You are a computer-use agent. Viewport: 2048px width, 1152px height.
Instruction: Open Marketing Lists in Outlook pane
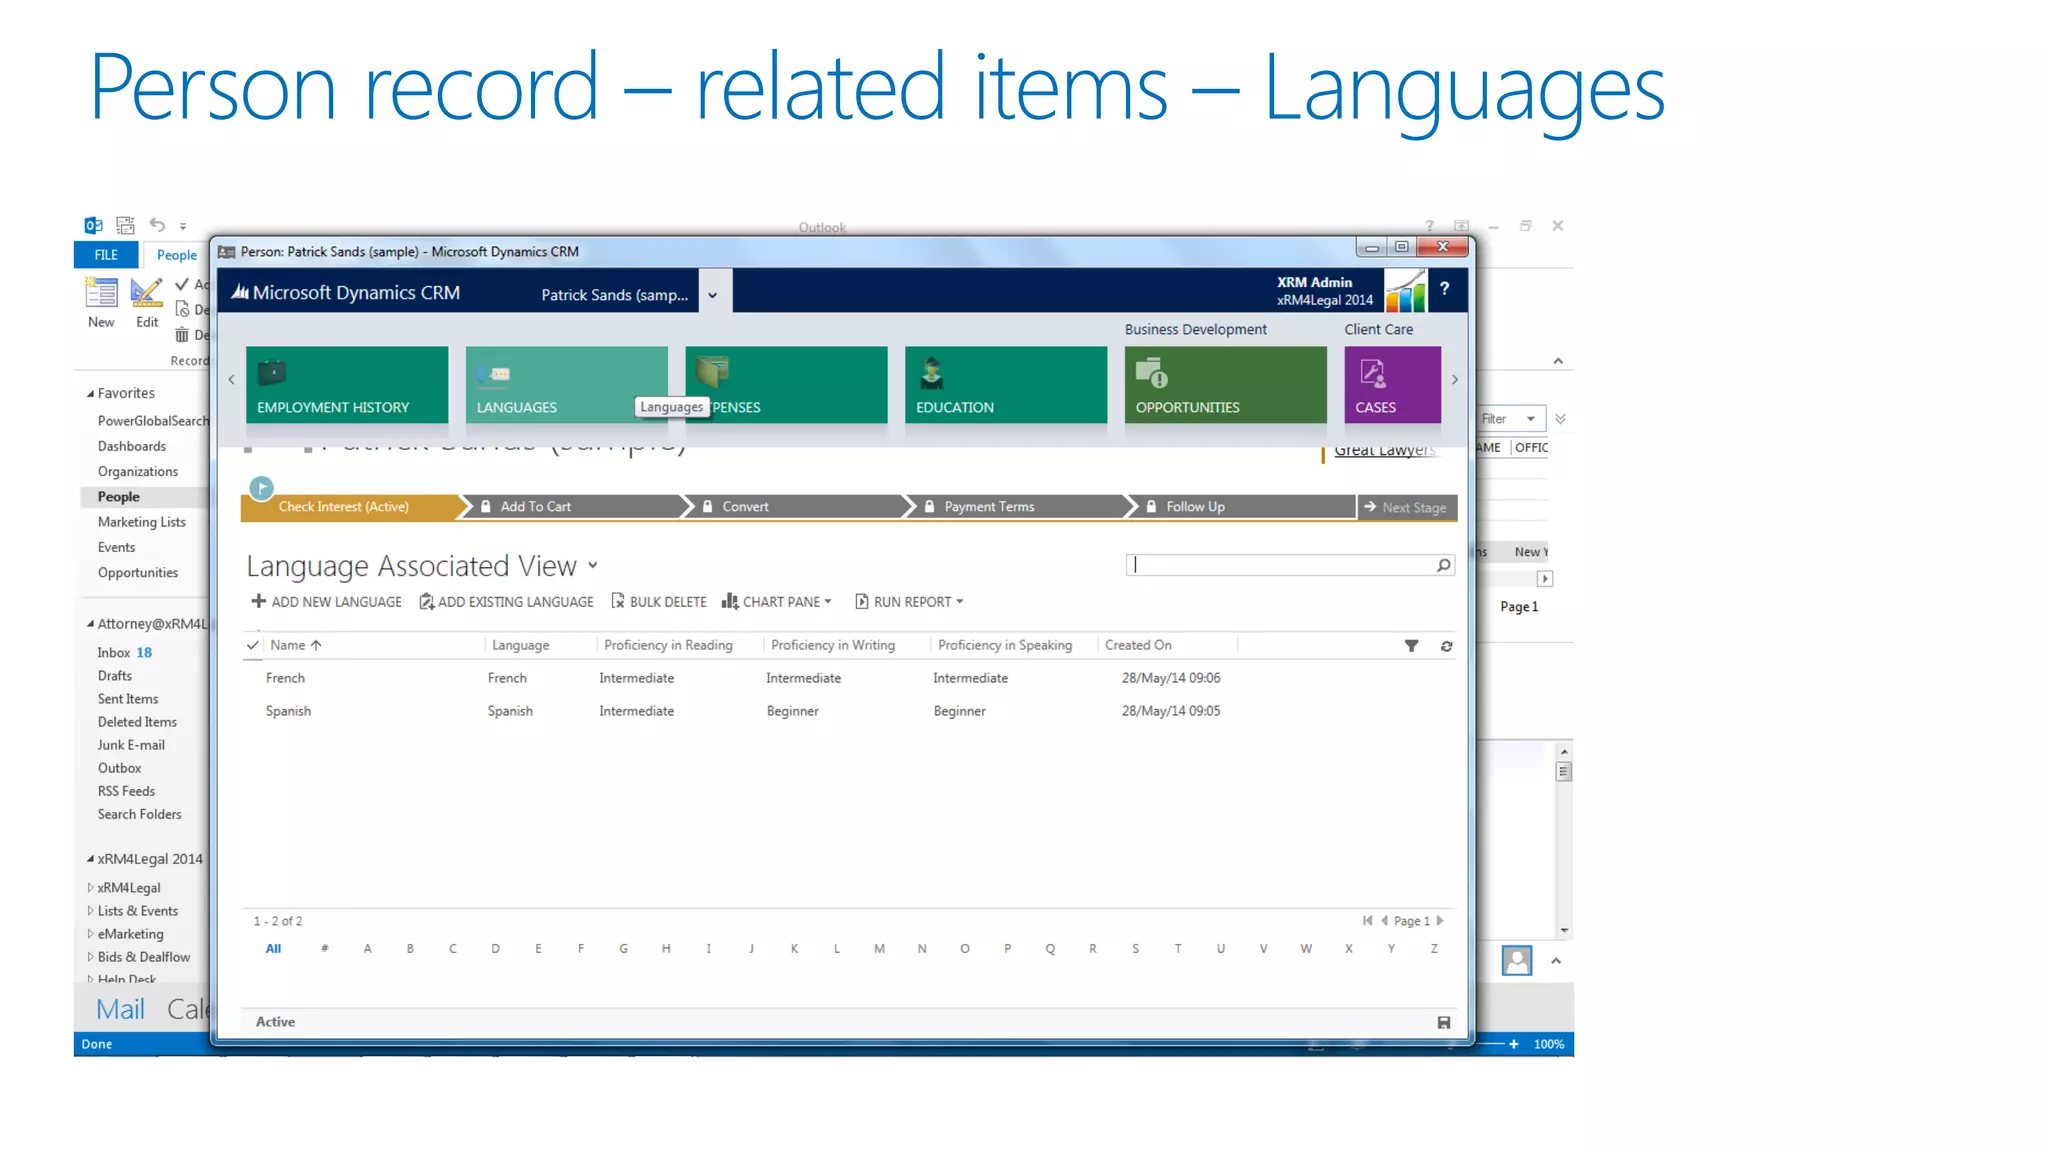[141, 522]
